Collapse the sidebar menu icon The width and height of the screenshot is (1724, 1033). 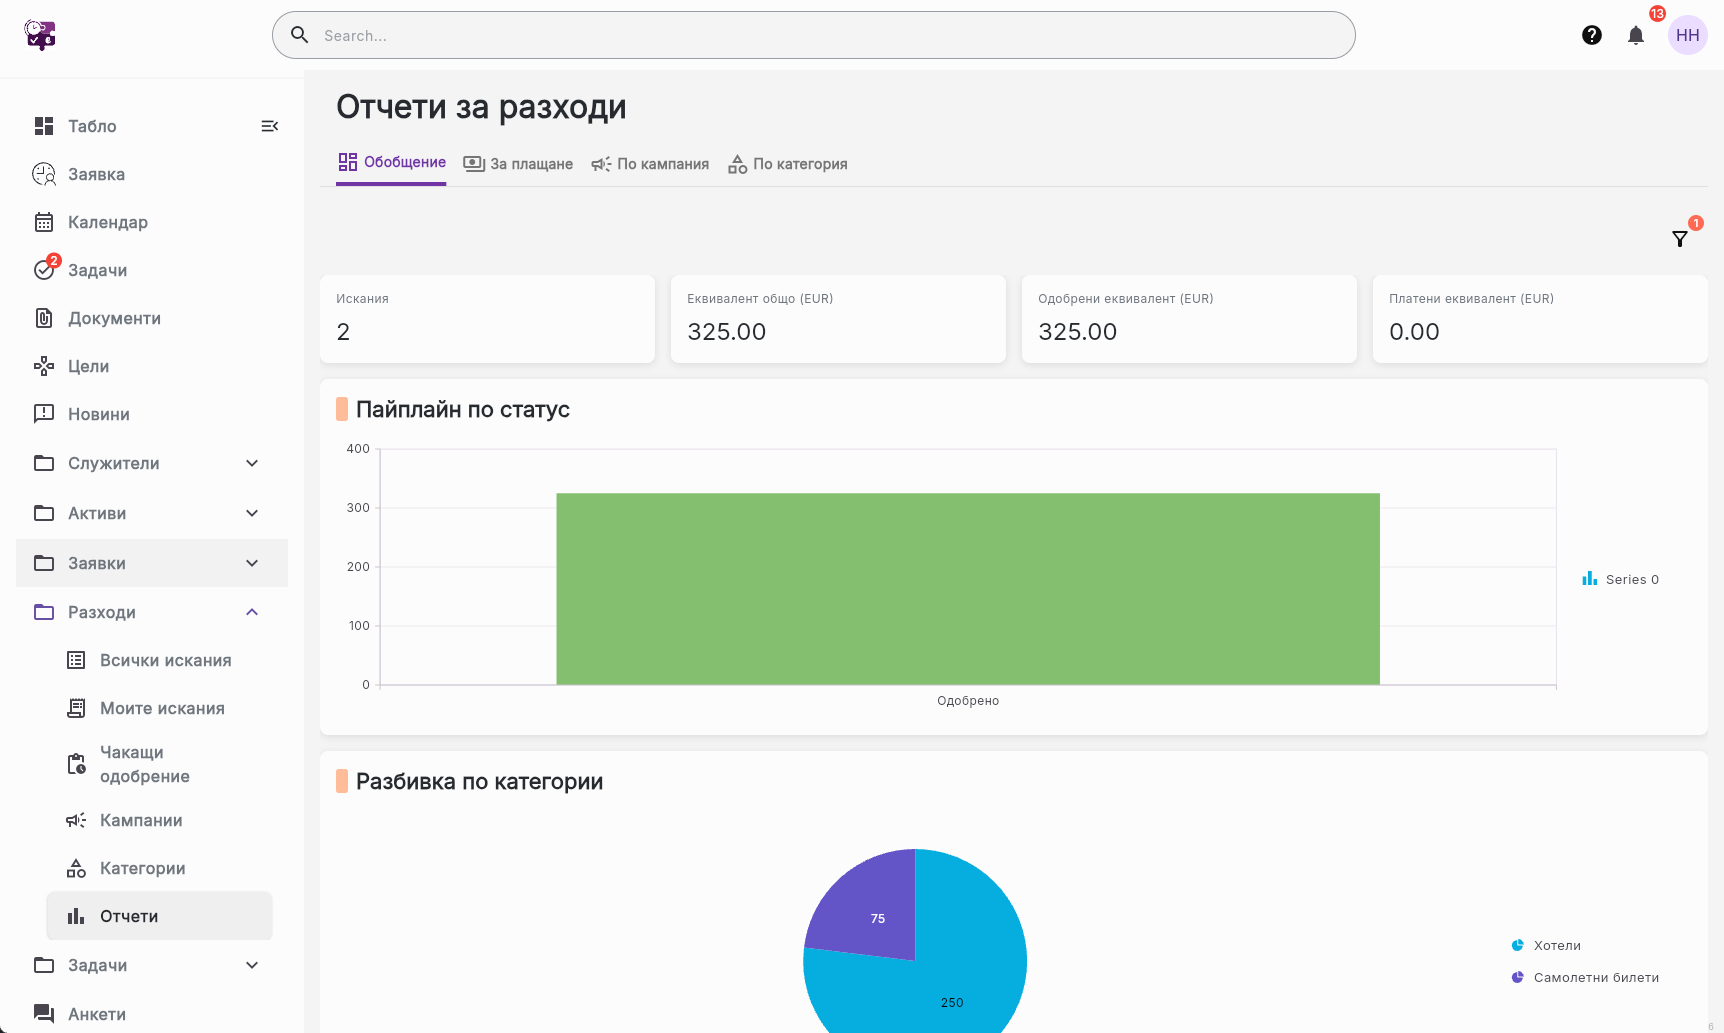(269, 126)
